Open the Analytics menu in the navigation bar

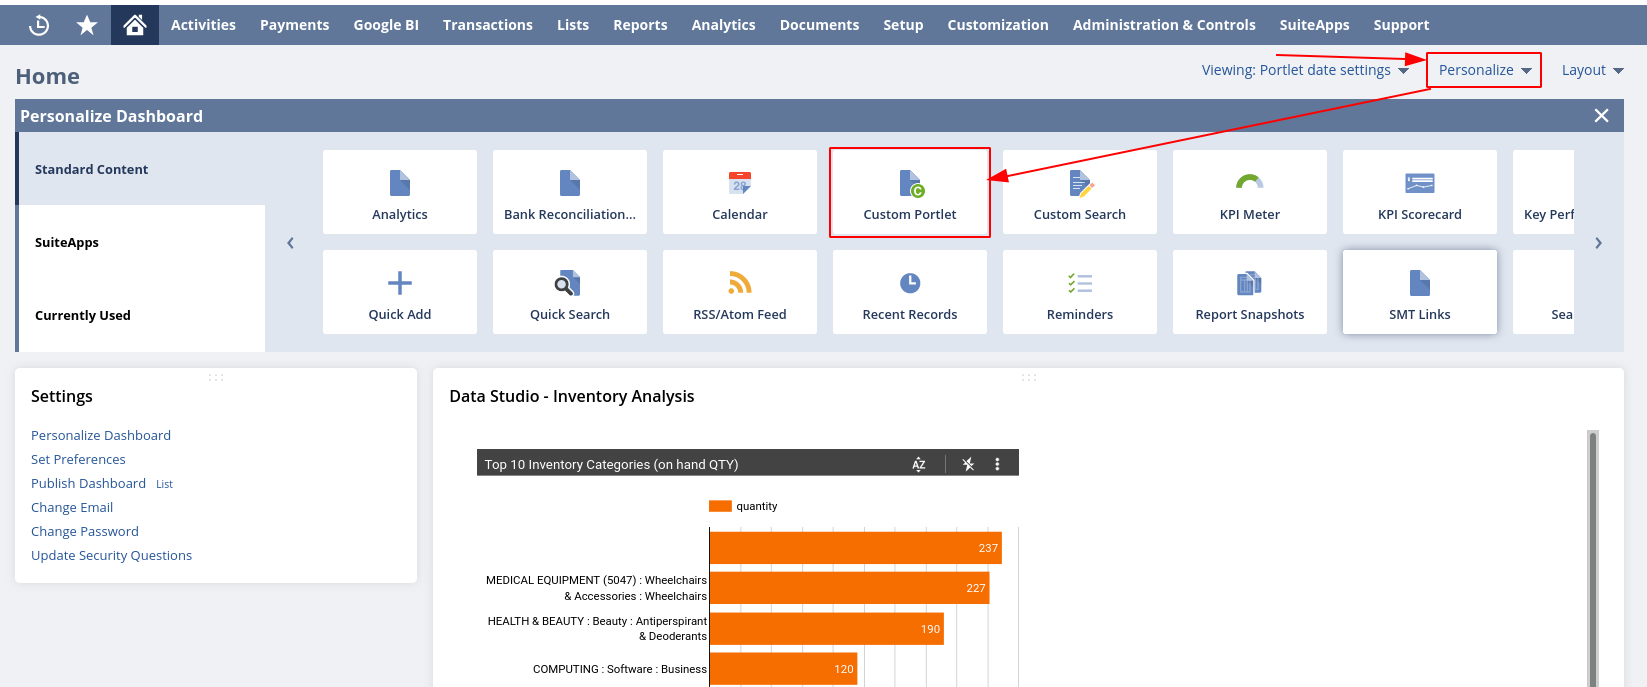tap(724, 25)
